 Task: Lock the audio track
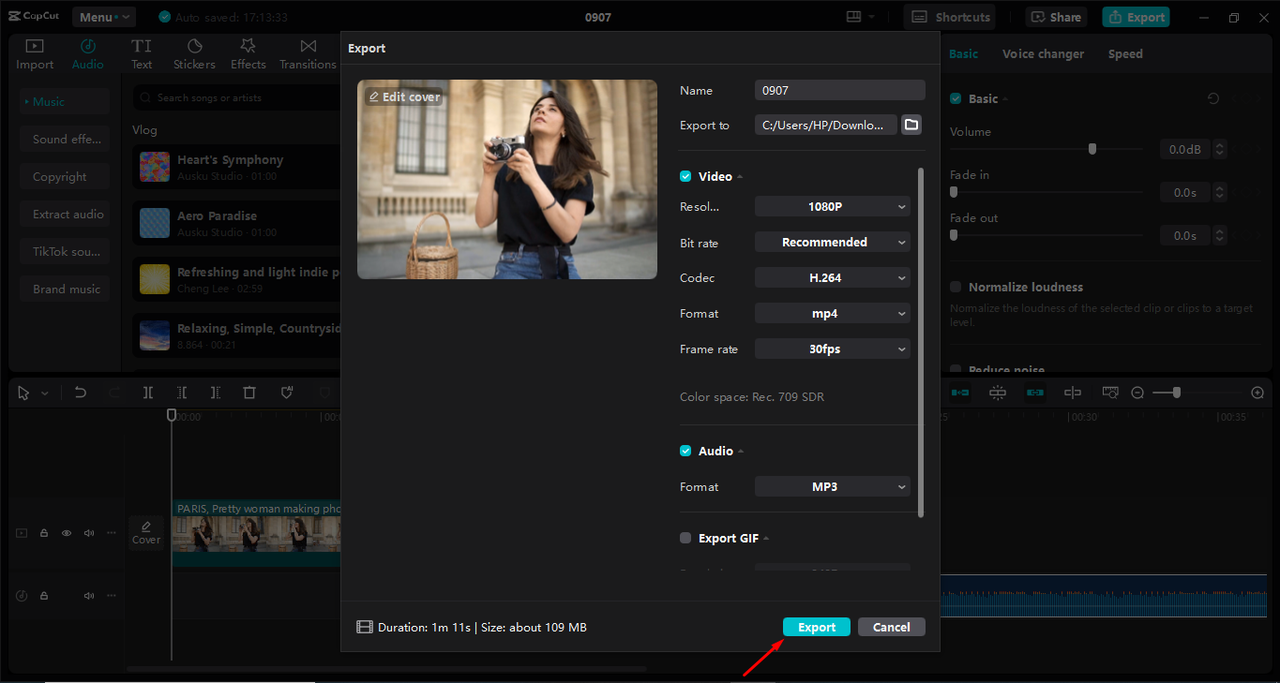pos(44,595)
